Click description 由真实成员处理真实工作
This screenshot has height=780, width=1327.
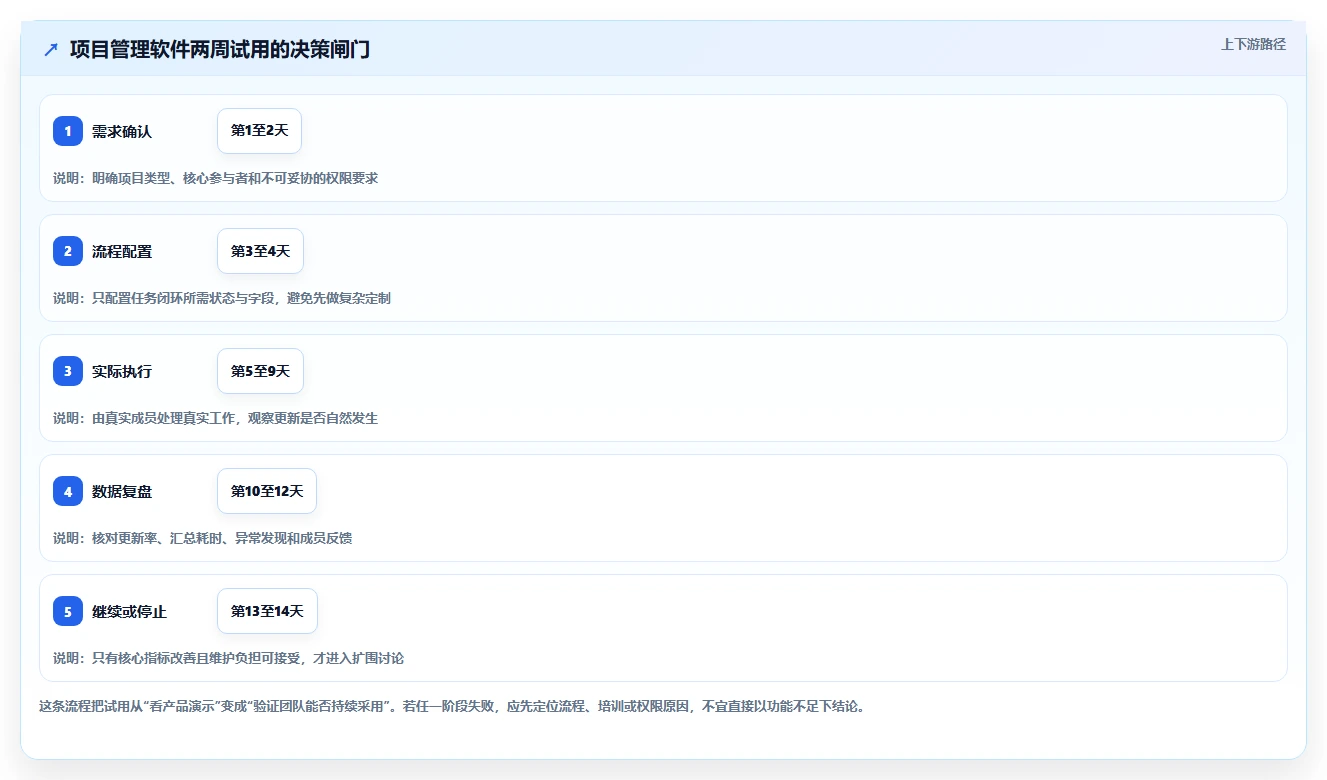click(x=215, y=418)
